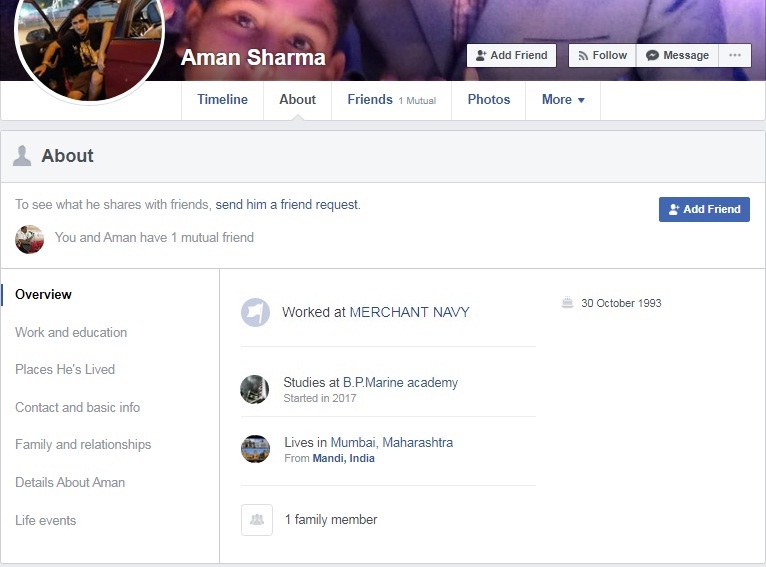Click the 'Started in 2017' text
The width and height of the screenshot is (766, 567).
319,398
